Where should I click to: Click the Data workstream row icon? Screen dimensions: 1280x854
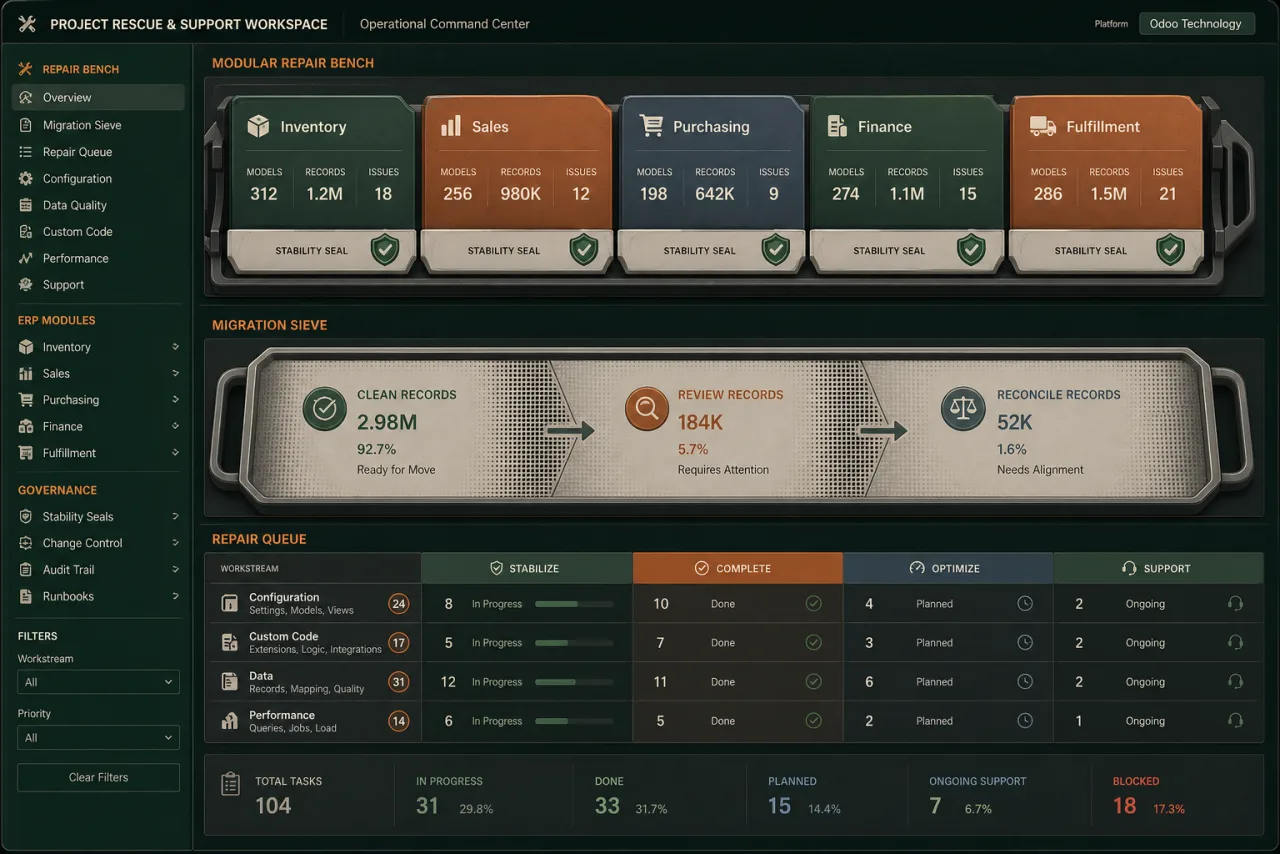tap(229, 681)
